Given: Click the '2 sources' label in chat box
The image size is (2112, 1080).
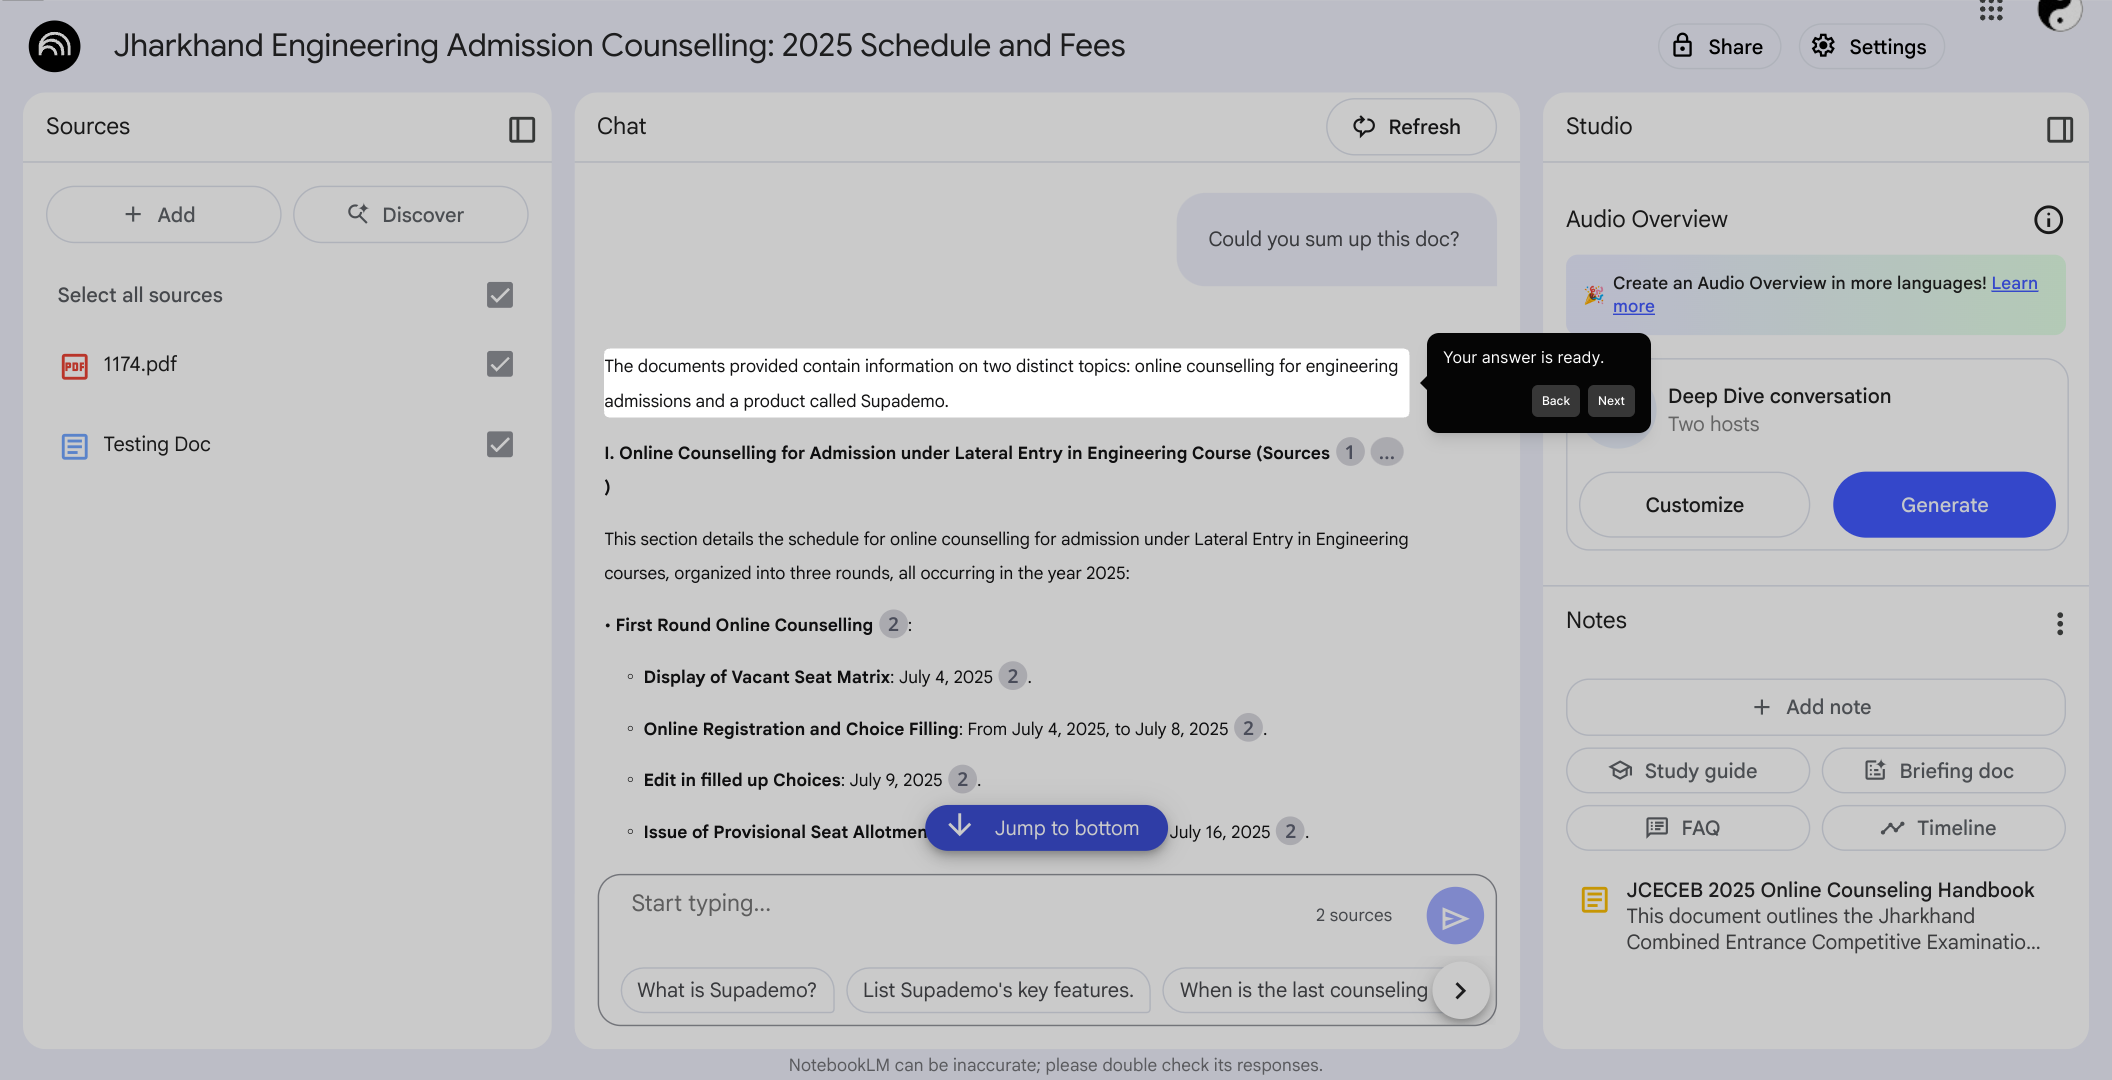Looking at the screenshot, I should (x=1353, y=915).
